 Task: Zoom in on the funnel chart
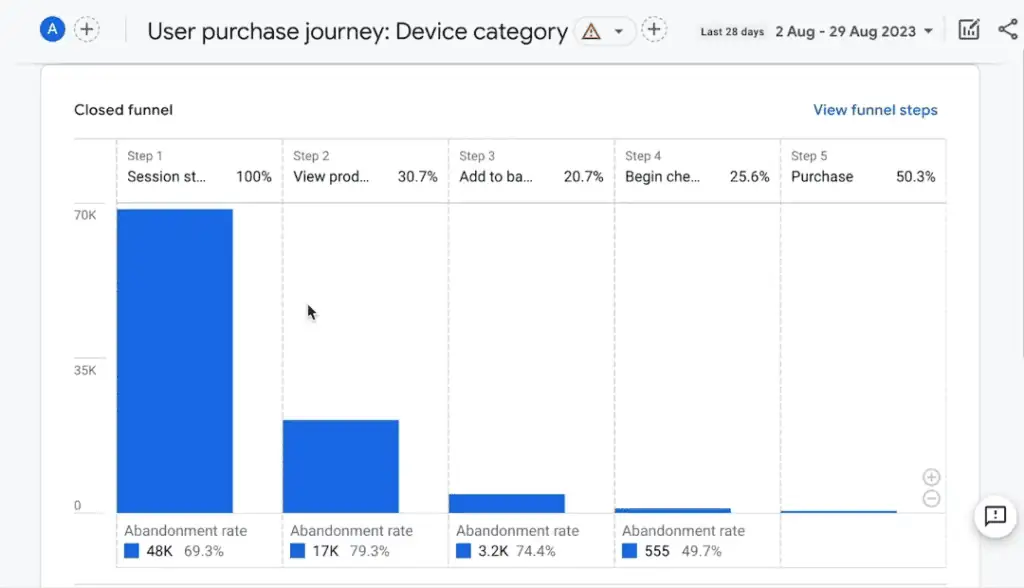[x=931, y=477]
